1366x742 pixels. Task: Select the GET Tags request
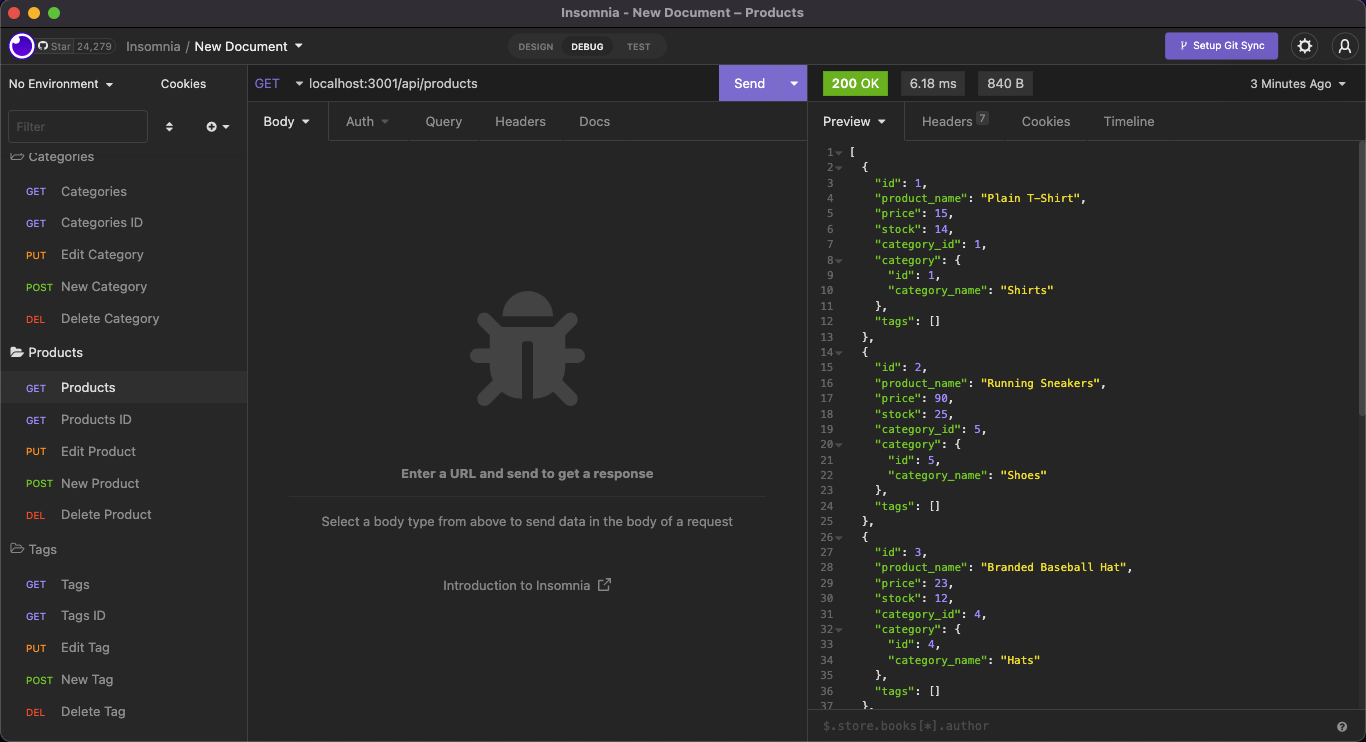click(124, 585)
